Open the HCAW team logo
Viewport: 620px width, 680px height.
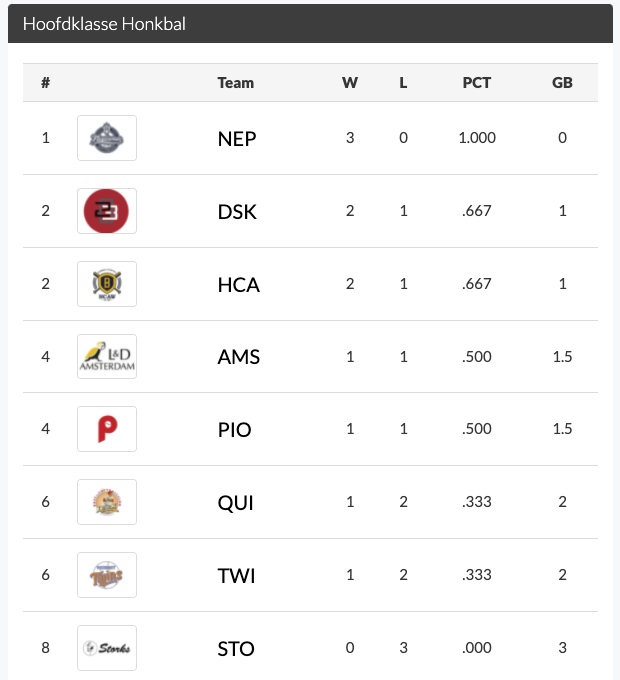(107, 284)
